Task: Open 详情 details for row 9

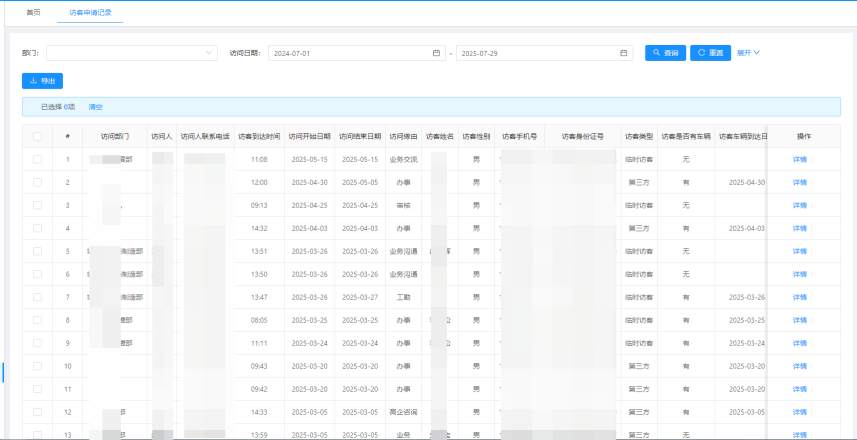Action: (x=800, y=343)
